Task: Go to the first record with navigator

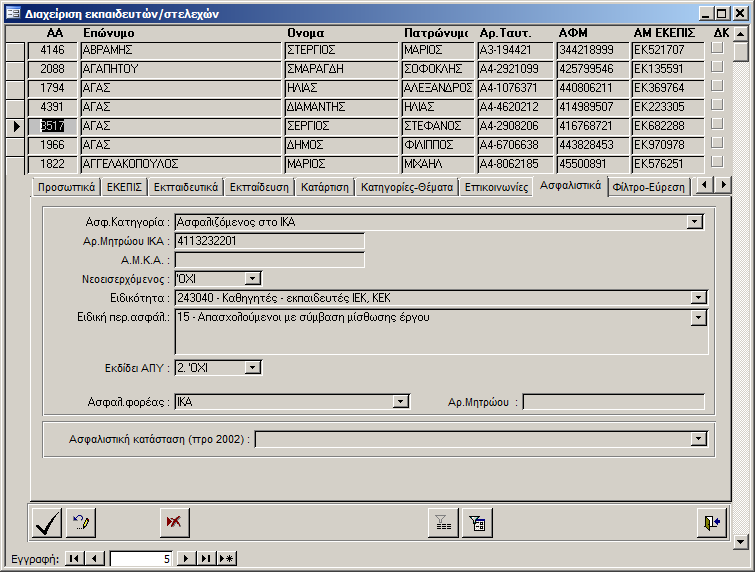Action: [x=75, y=559]
